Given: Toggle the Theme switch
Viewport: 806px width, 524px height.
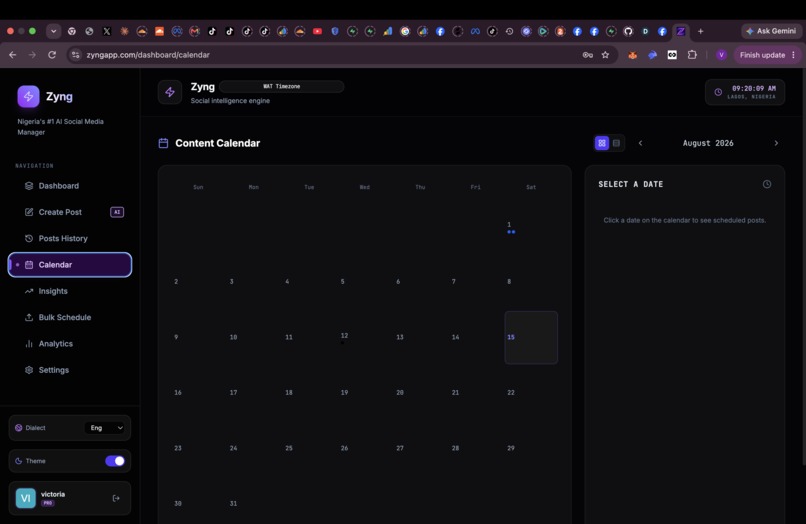Looking at the screenshot, I should point(115,461).
